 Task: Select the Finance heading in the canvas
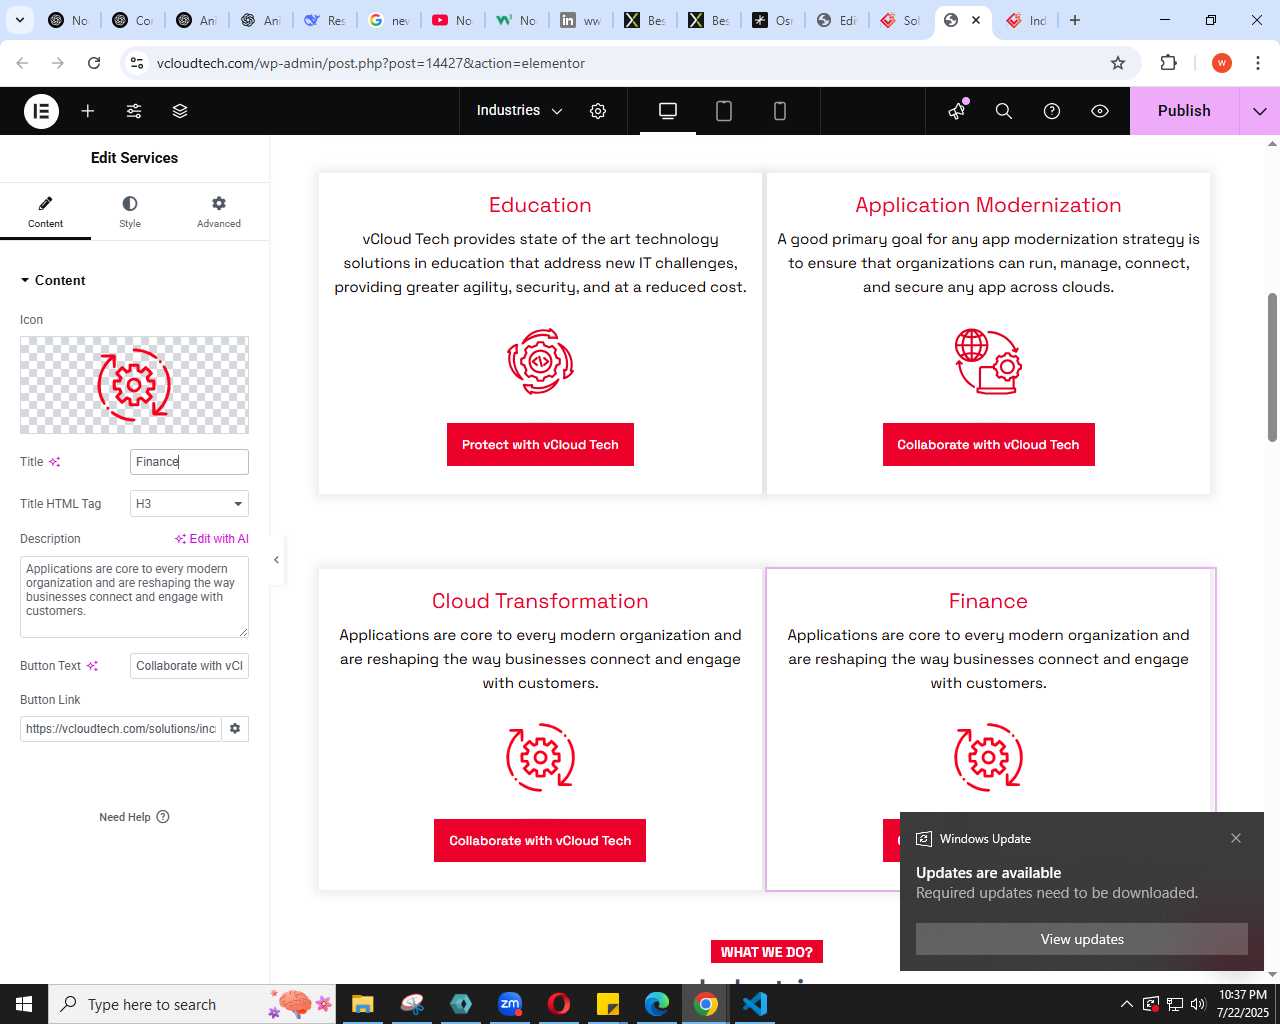988,601
